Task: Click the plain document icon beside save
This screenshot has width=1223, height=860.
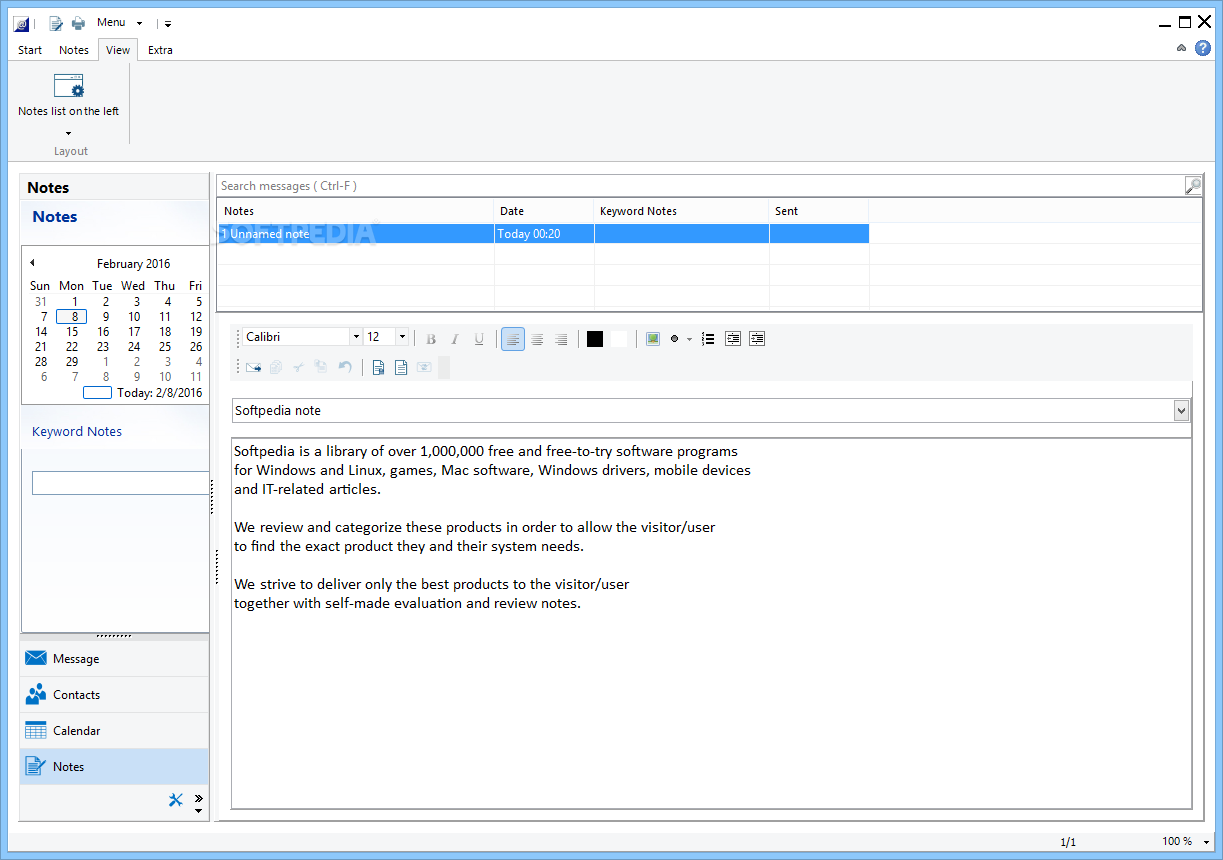Action: coord(401,367)
